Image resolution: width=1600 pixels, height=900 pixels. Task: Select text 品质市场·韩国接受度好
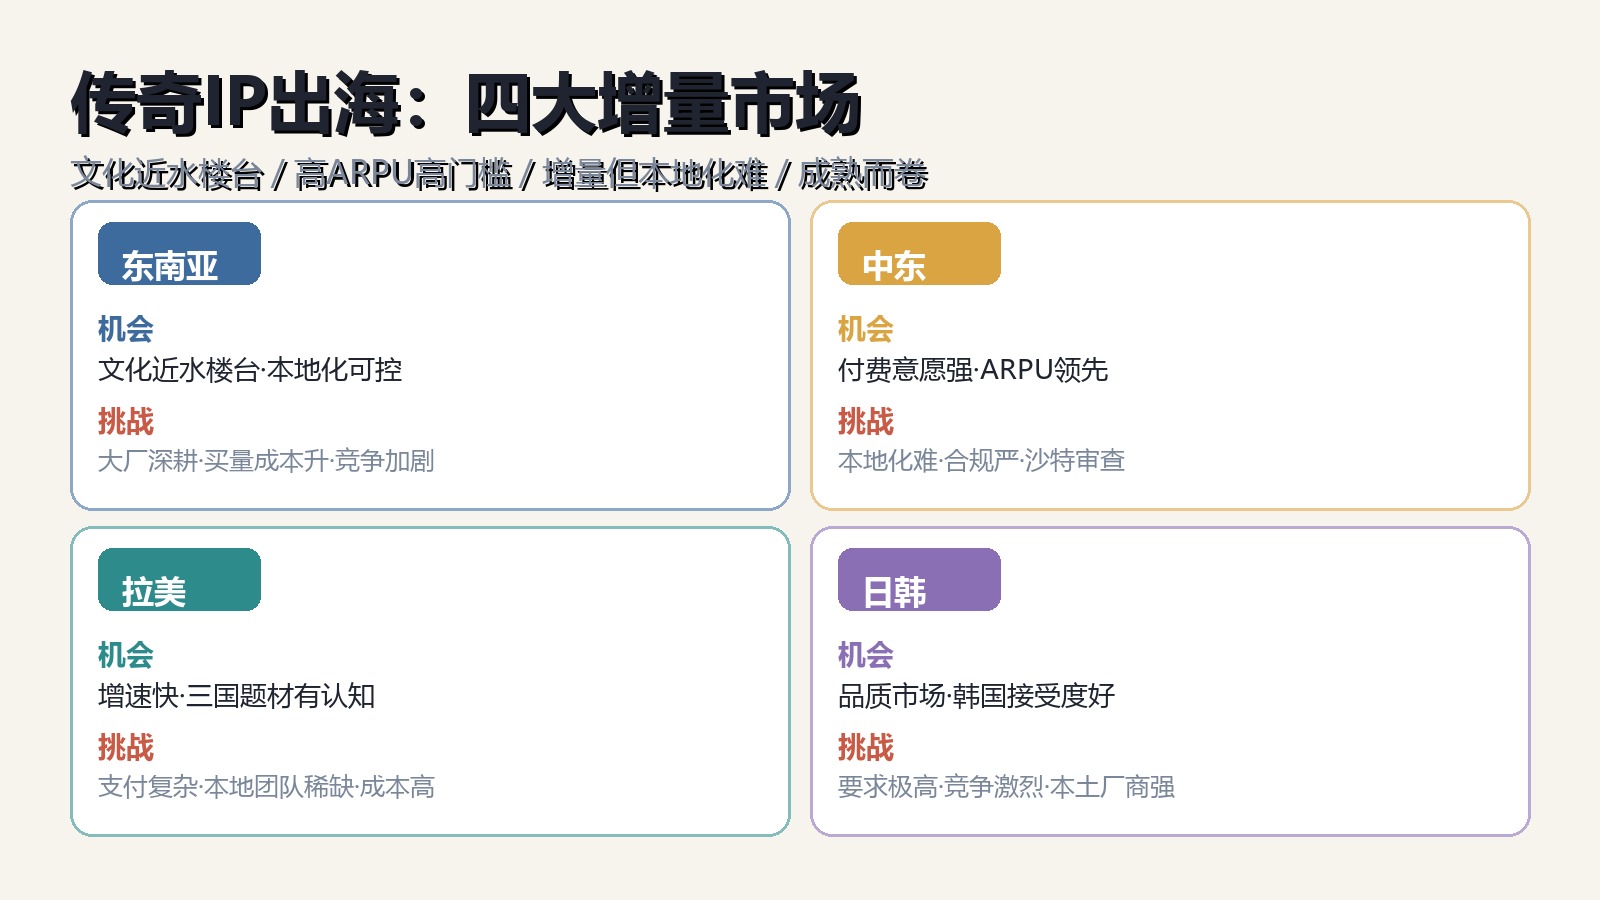click(x=977, y=696)
